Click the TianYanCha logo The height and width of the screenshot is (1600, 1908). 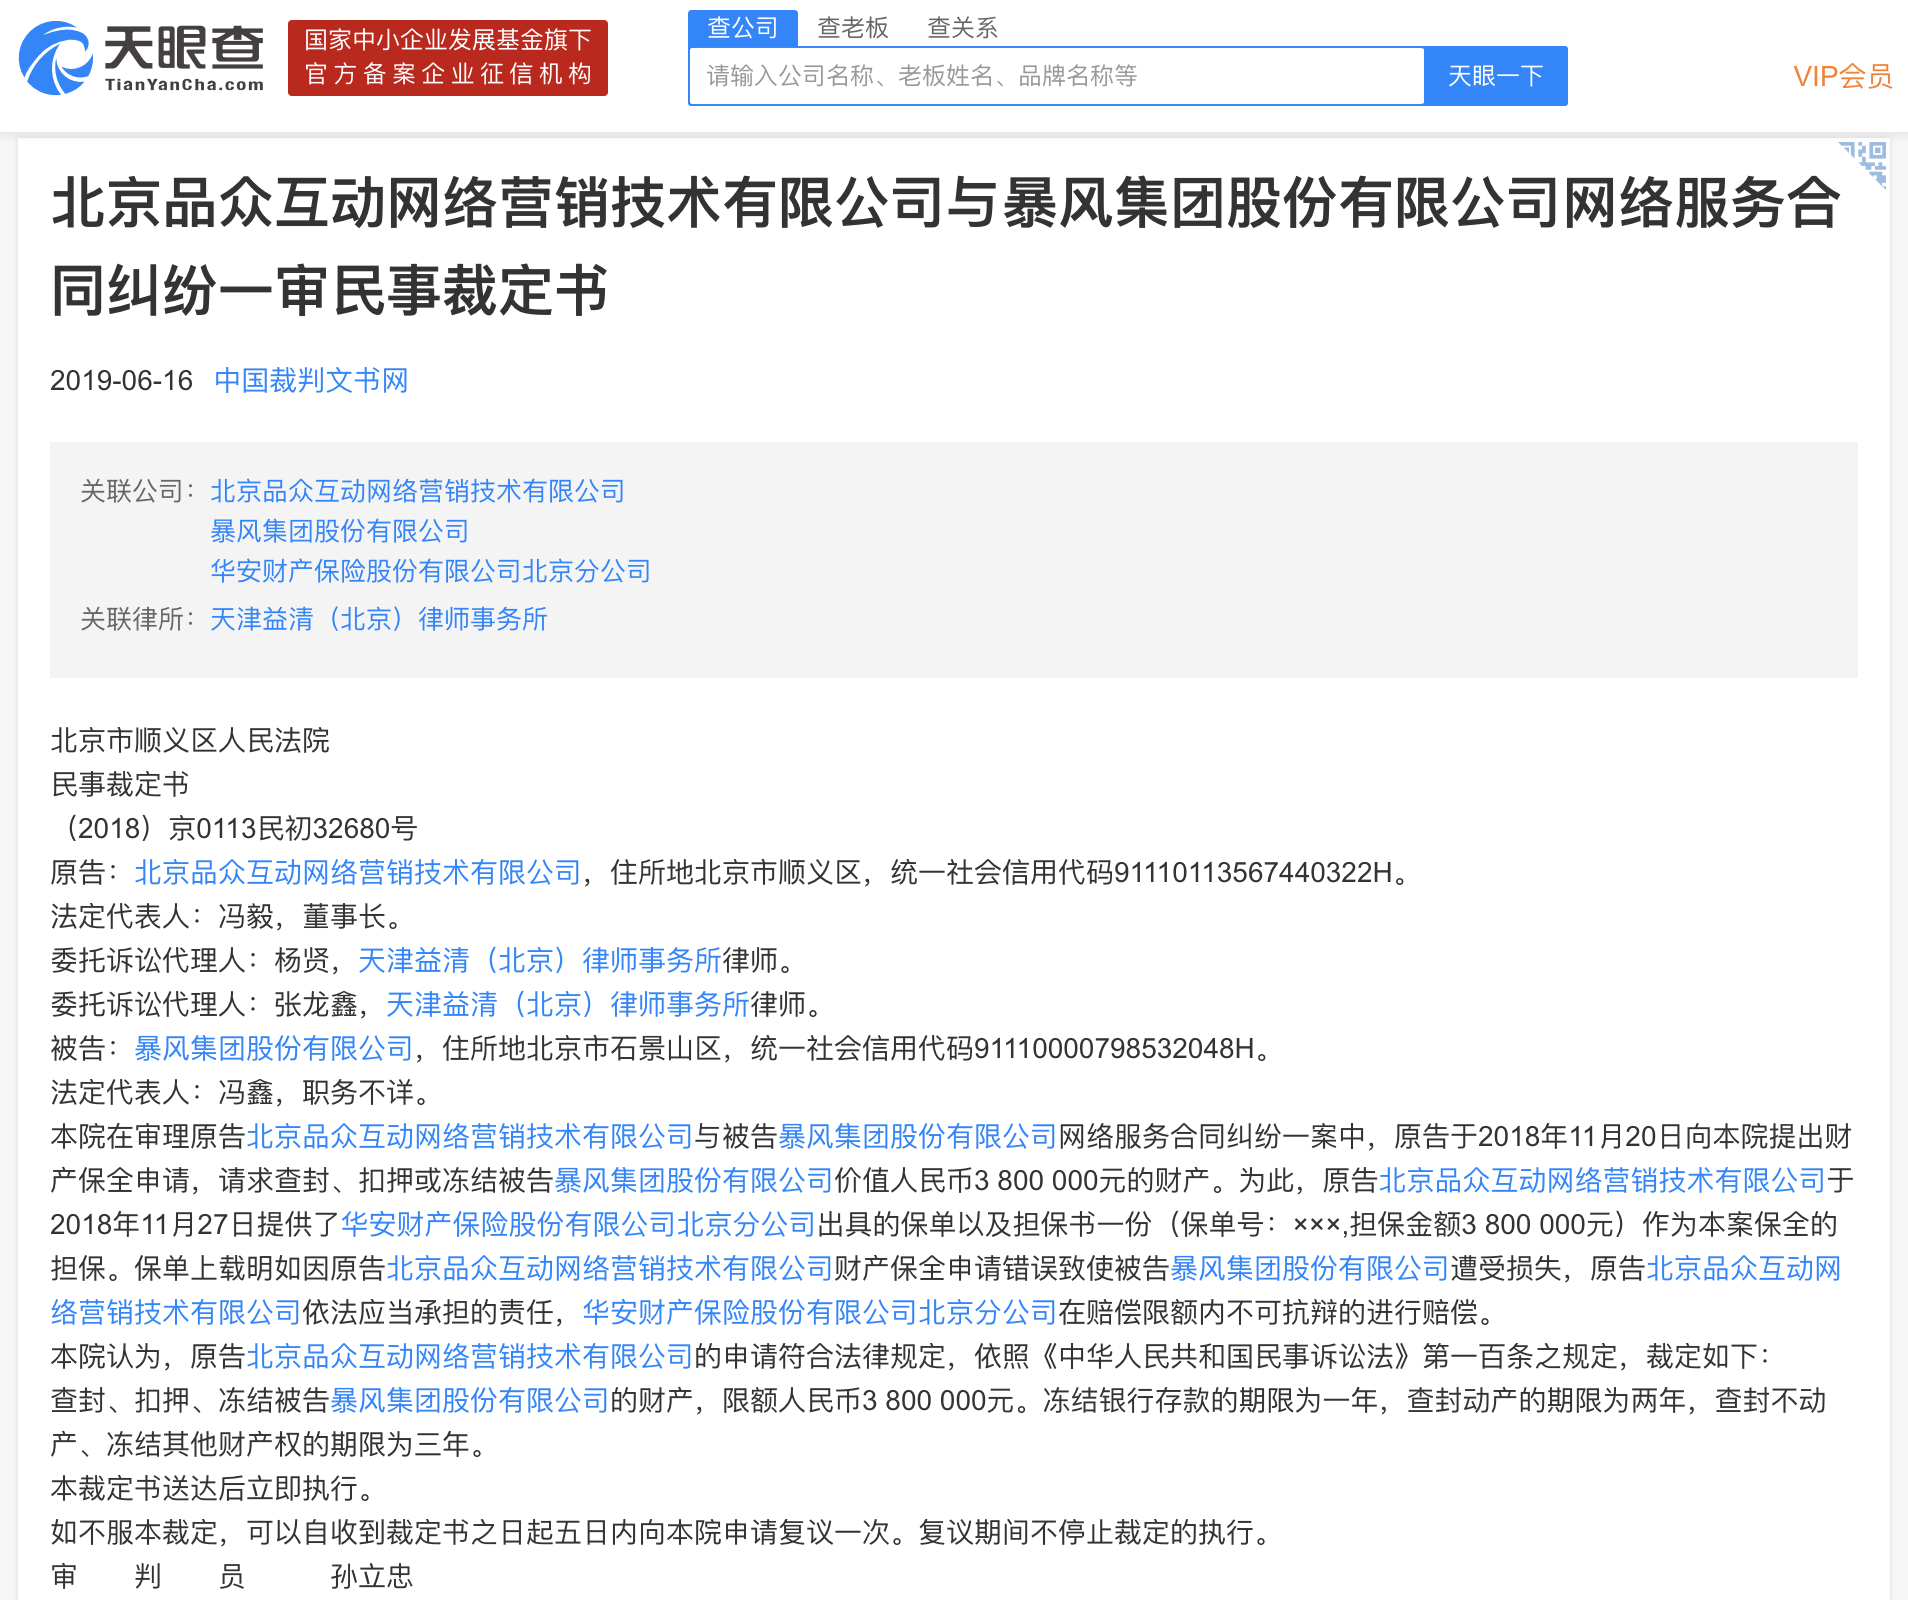(x=142, y=59)
